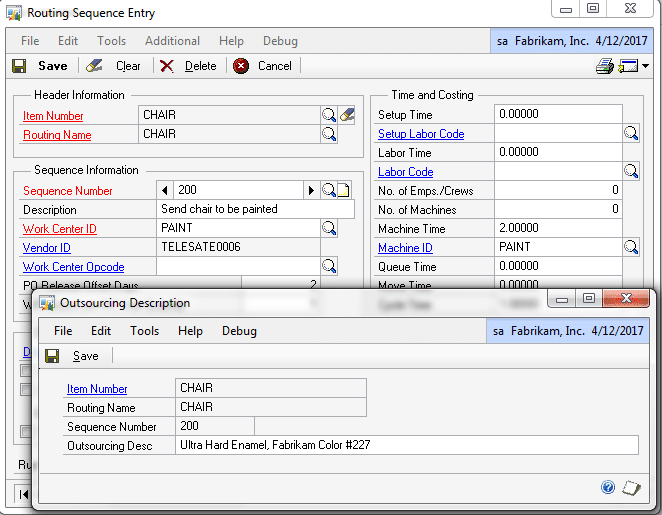Open File menu in Outsourcing Description
Screen dimensions: 662x515
click(x=63, y=331)
